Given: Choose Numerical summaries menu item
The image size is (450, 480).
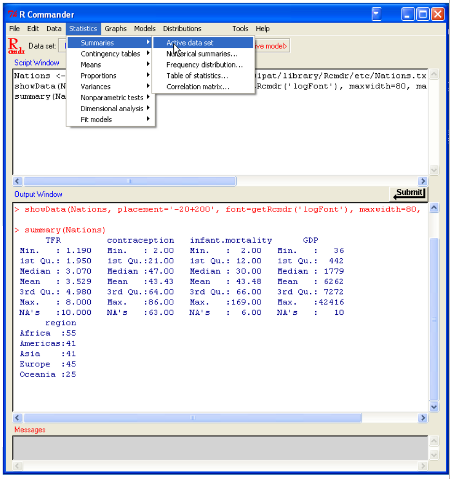Looking at the screenshot, I should [203, 54].
